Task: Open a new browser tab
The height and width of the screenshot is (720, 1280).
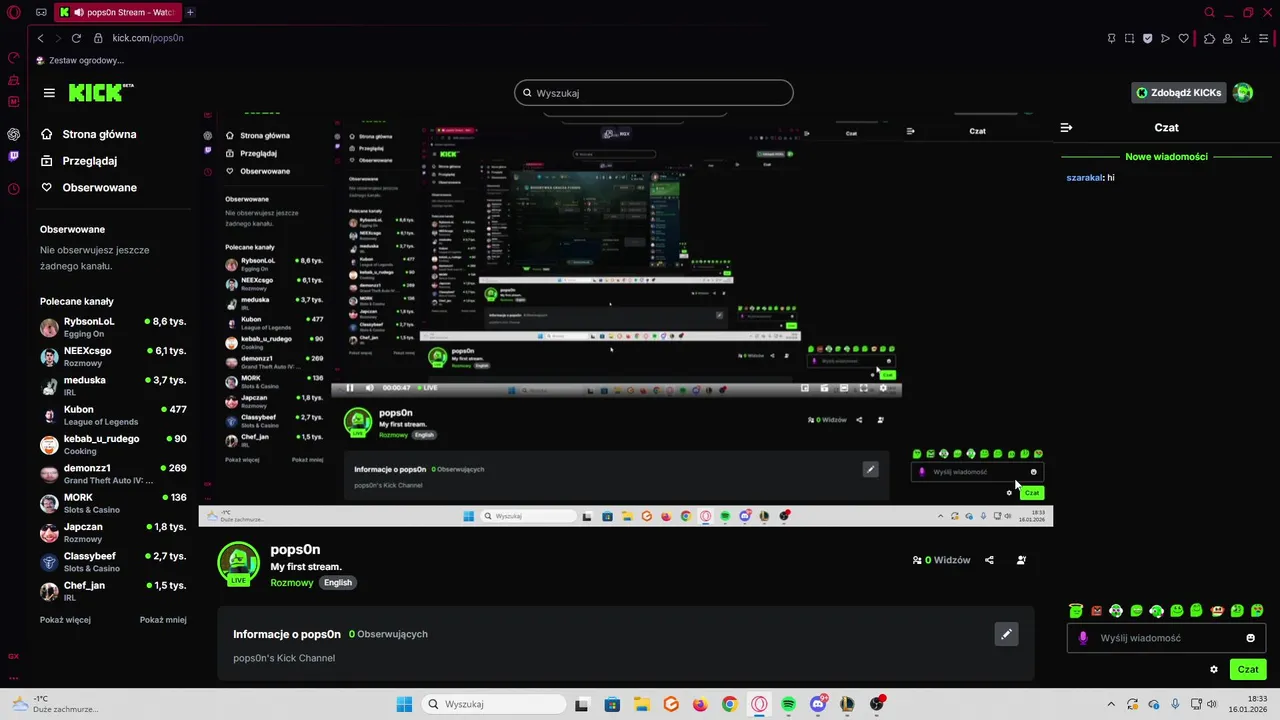Action: [190, 12]
